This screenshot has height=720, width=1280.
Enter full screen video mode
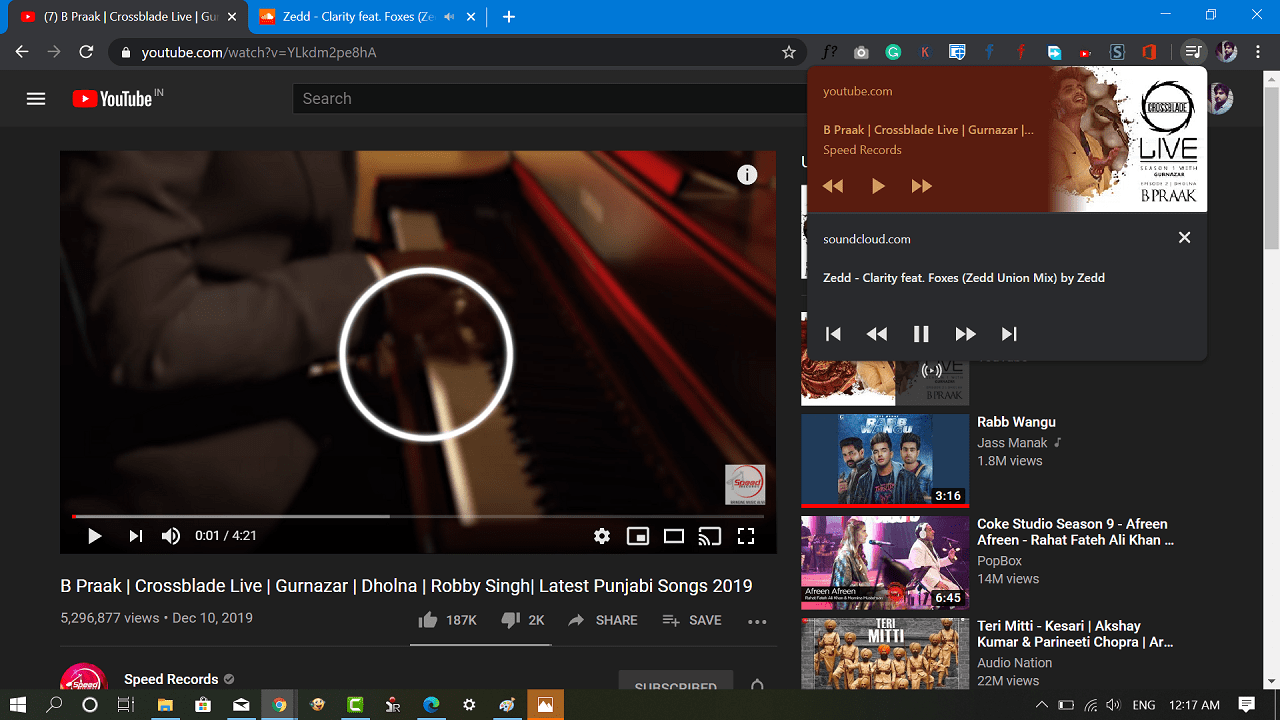pos(746,536)
